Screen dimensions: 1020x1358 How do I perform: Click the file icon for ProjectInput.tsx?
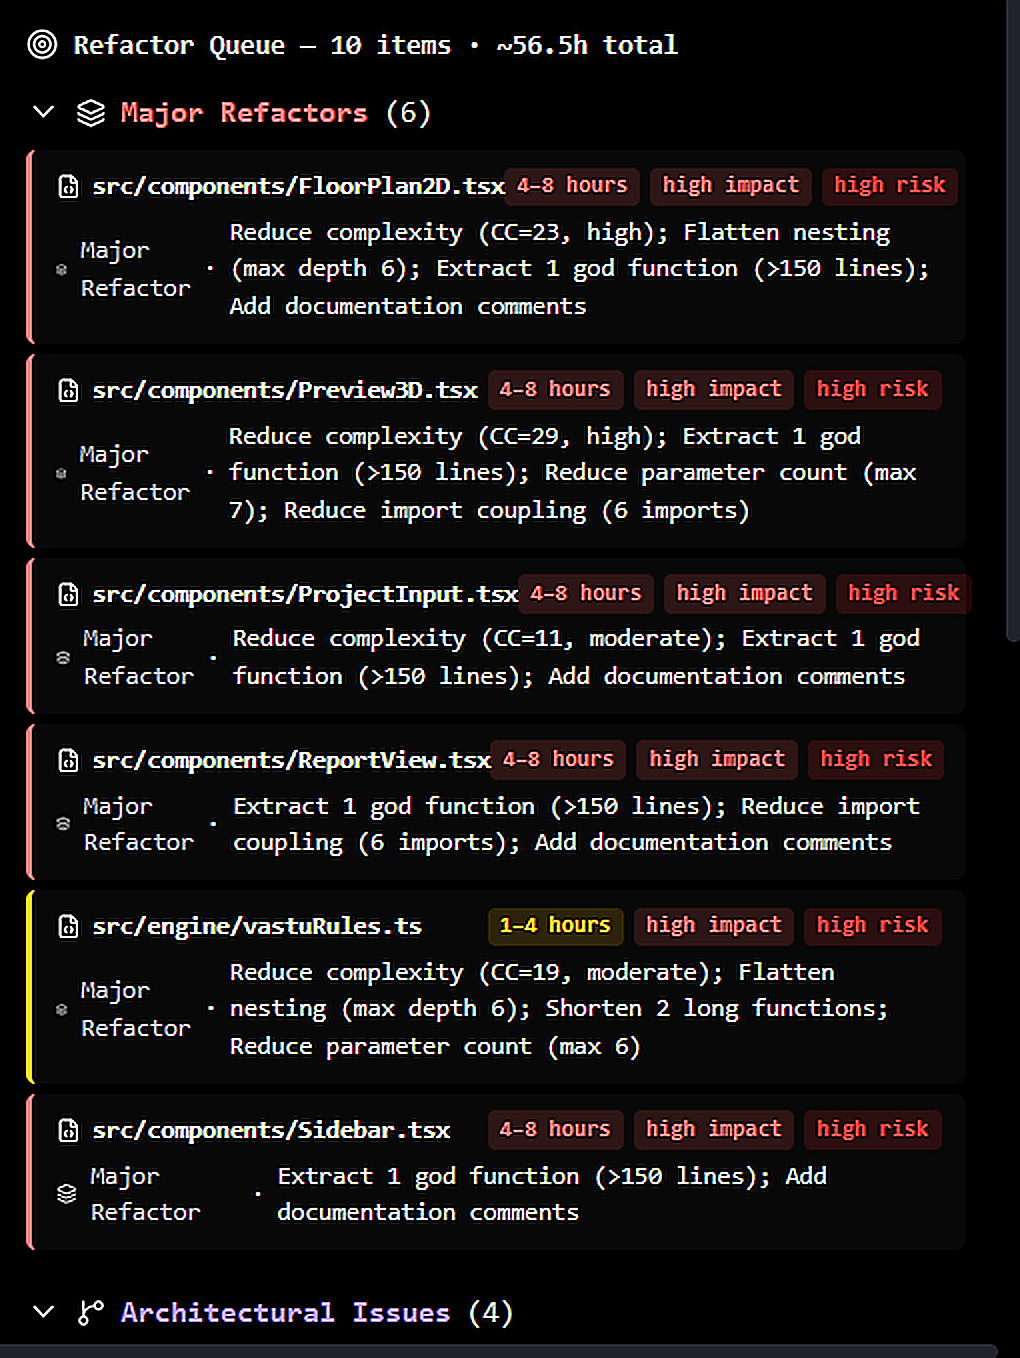[x=68, y=595]
